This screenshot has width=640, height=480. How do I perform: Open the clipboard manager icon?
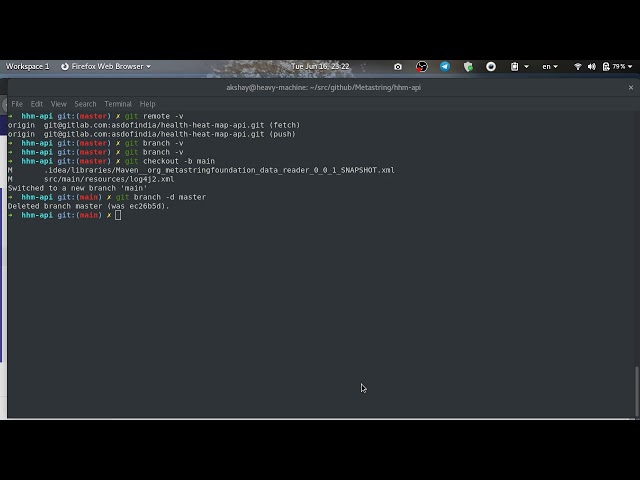click(x=514, y=67)
